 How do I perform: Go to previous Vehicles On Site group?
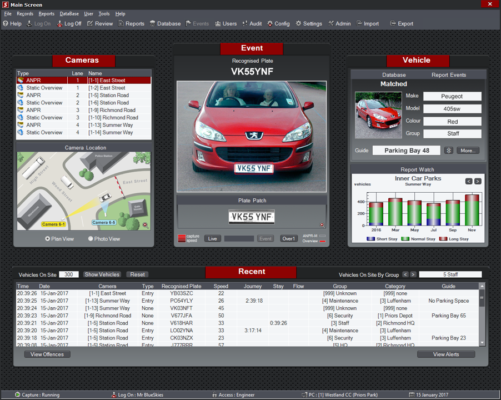[405, 274]
